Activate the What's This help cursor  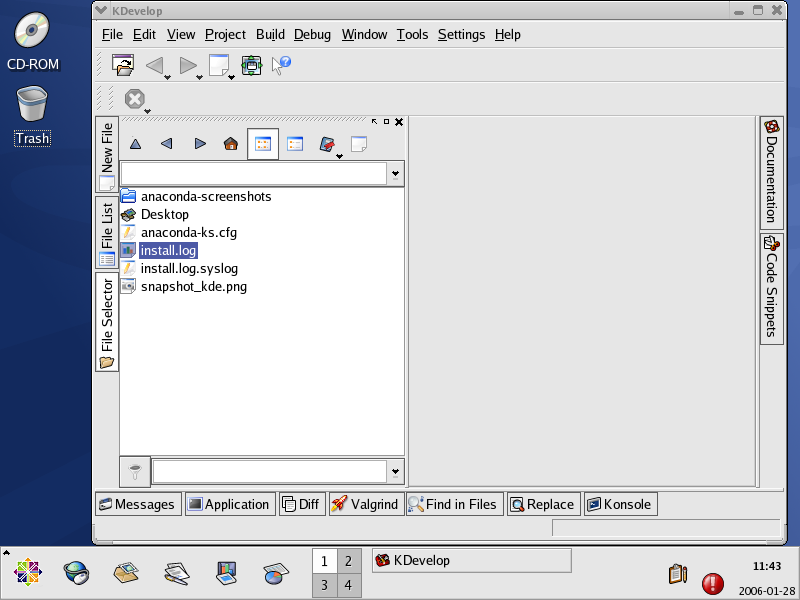tap(281, 65)
